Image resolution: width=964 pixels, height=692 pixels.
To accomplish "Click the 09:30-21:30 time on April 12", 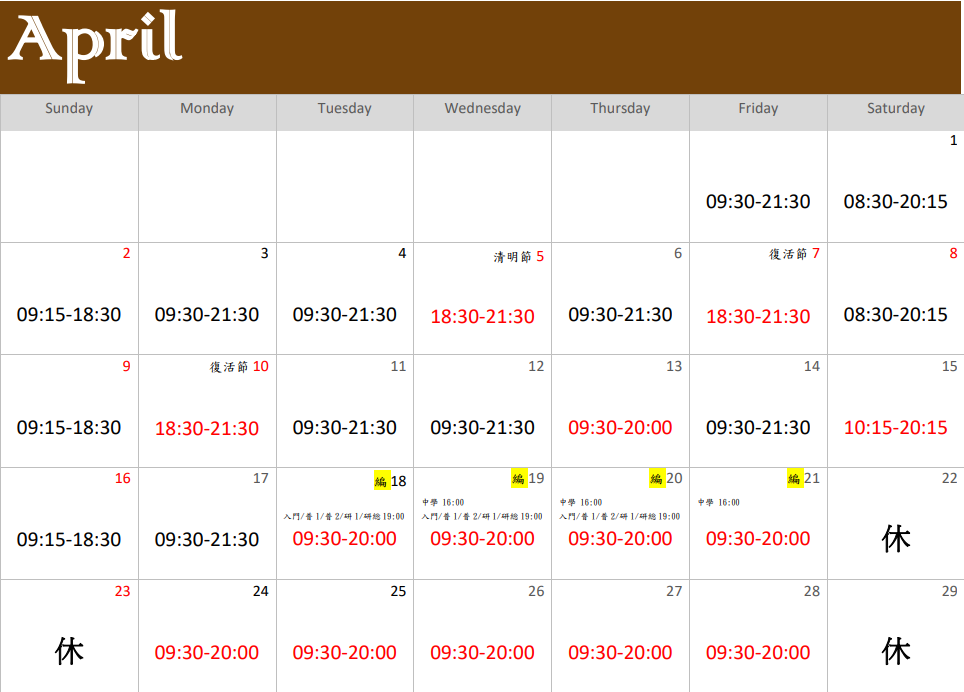I will tap(483, 428).
